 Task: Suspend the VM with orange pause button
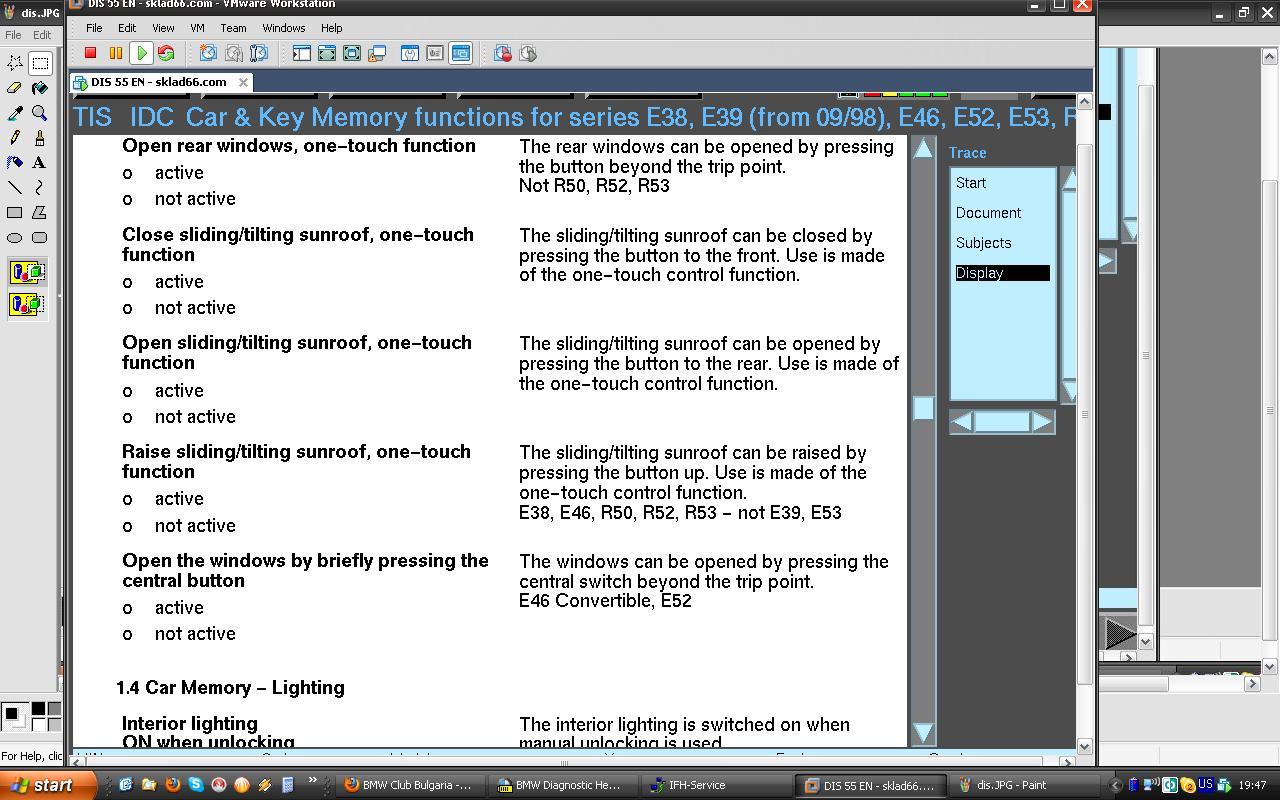(116, 53)
